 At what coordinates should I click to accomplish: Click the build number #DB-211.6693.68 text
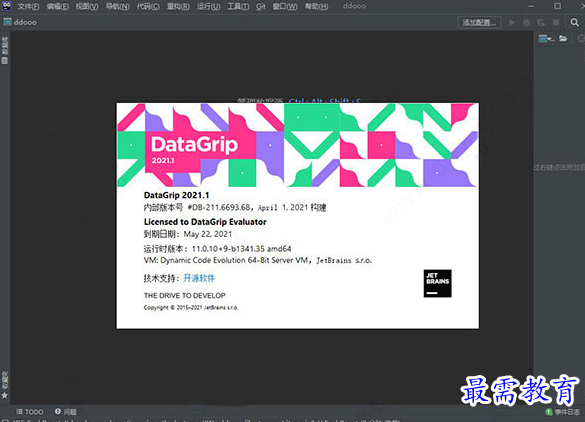point(219,207)
